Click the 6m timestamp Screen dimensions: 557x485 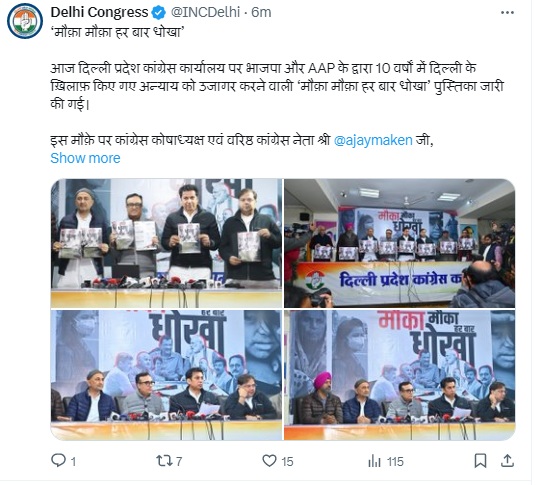261,12
